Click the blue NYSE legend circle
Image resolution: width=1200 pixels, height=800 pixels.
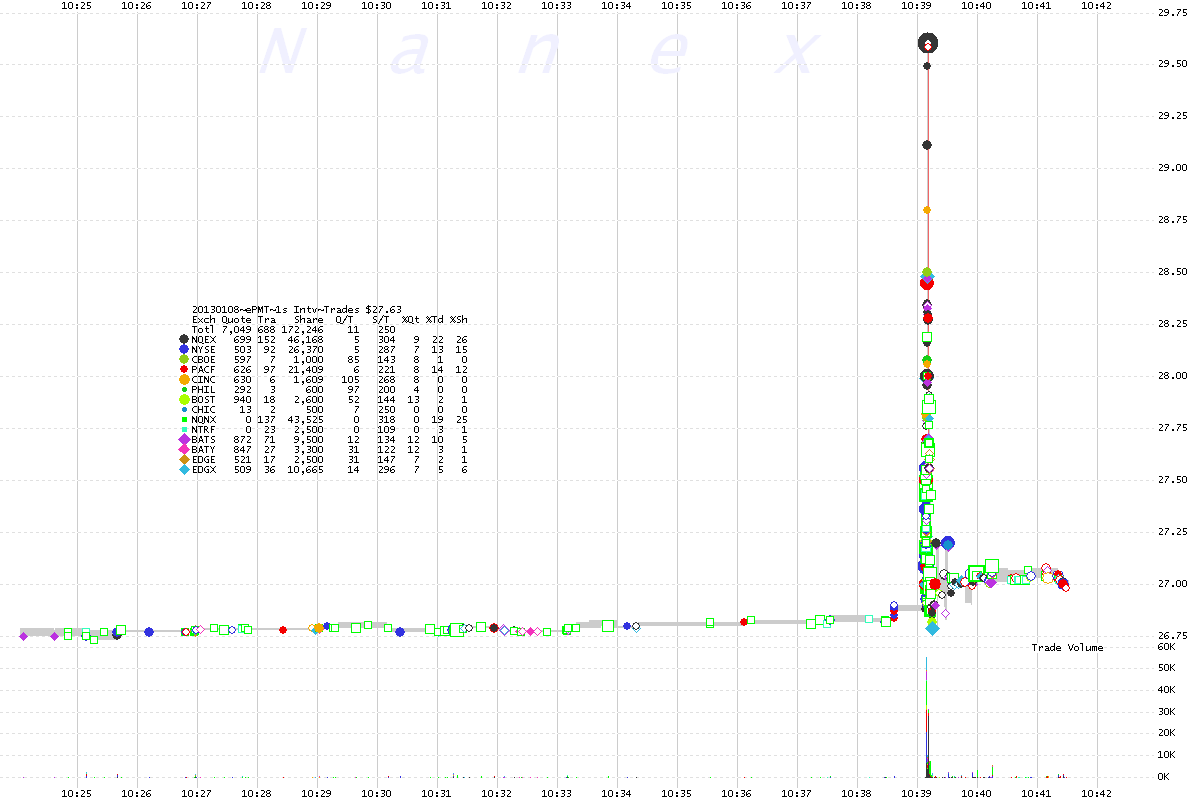183,349
